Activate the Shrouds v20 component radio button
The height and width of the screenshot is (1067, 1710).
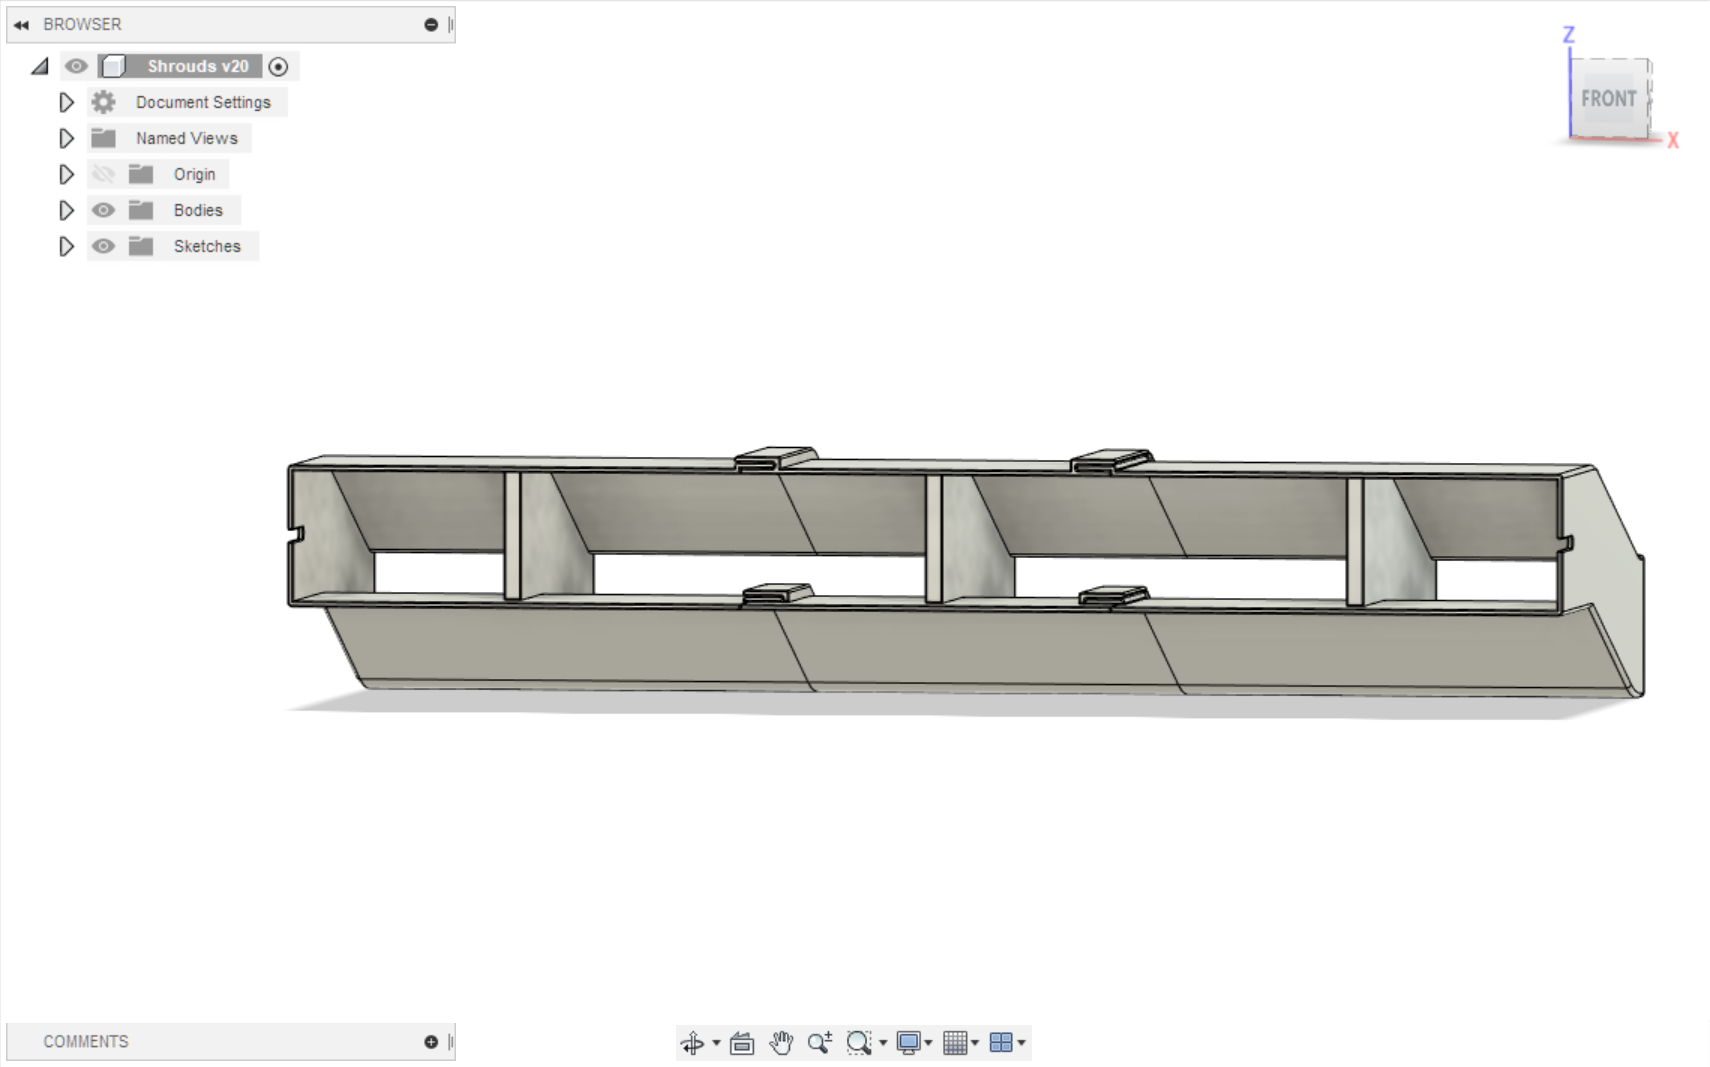pyautogui.click(x=279, y=67)
